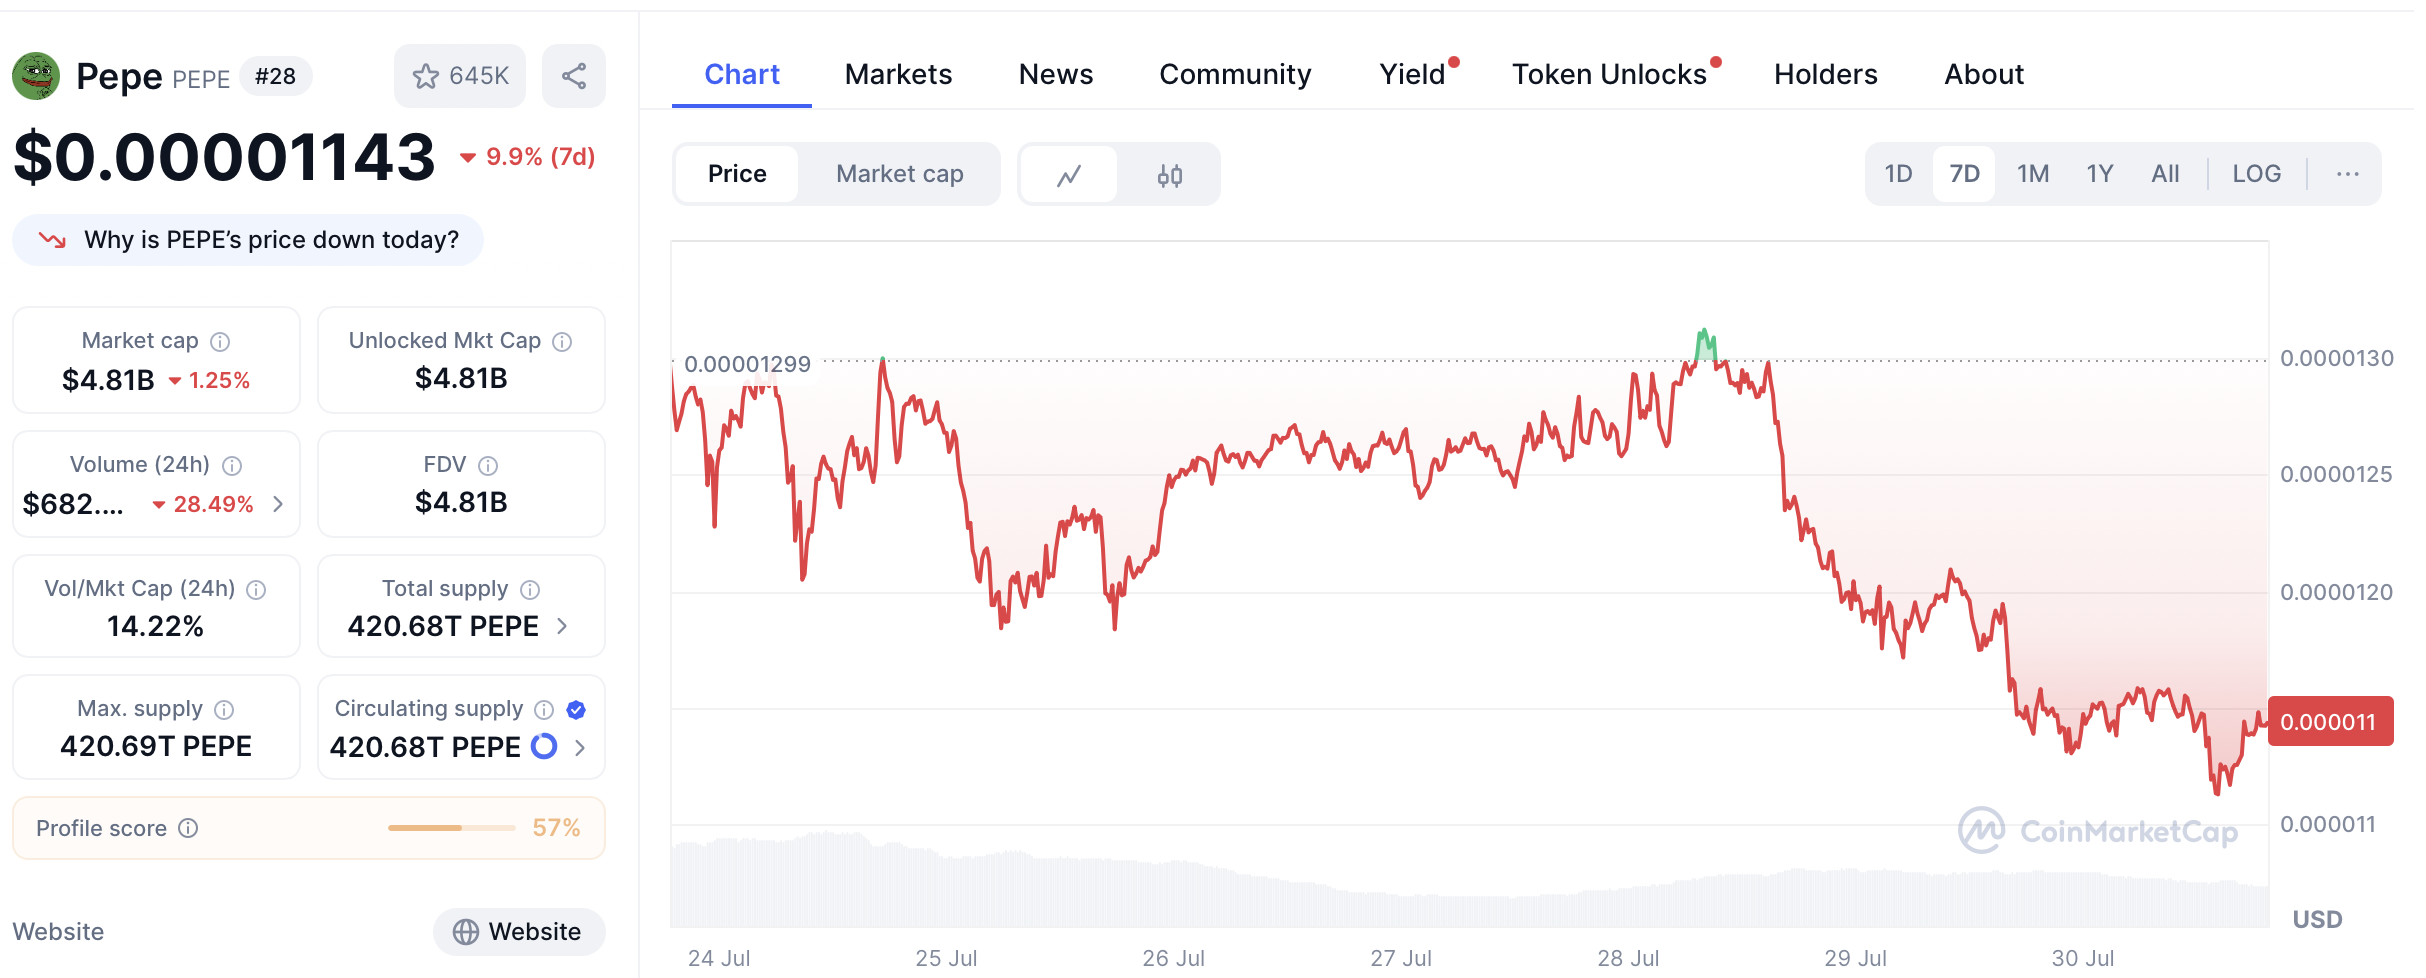Open the Markets tab
Image resolution: width=2426 pixels, height=978 pixels.
(898, 74)
